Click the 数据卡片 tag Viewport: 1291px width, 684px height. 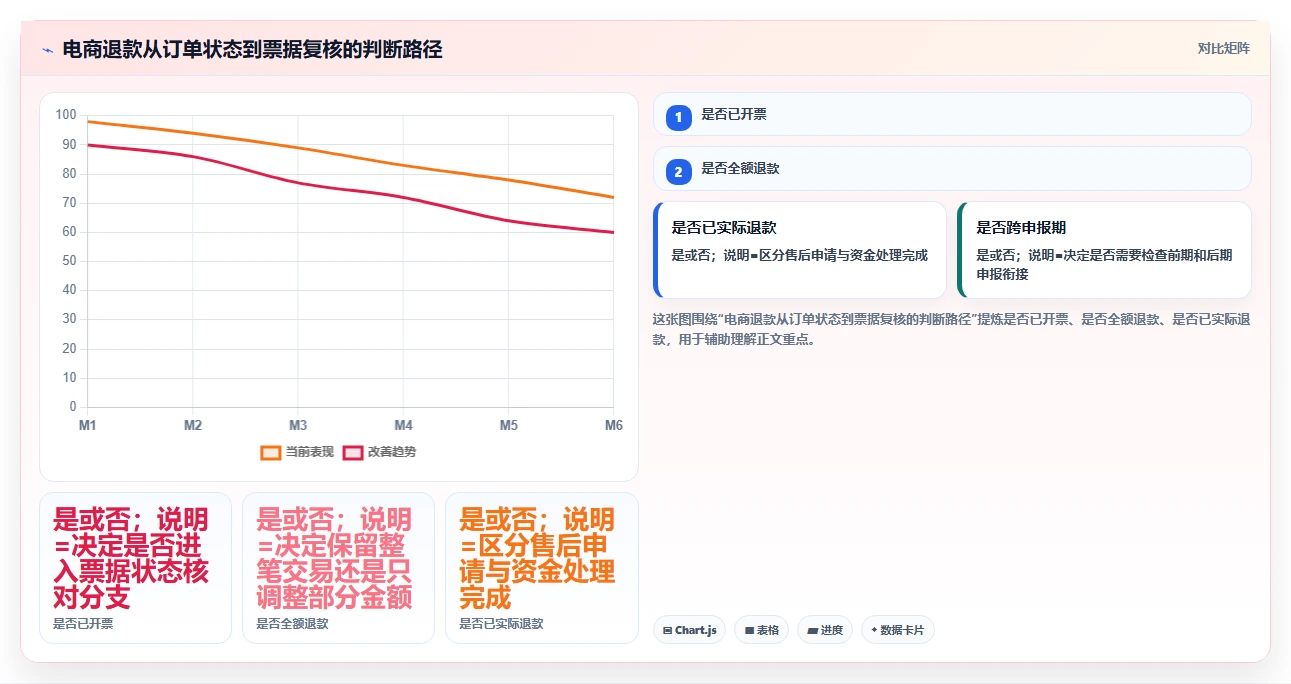898,630
